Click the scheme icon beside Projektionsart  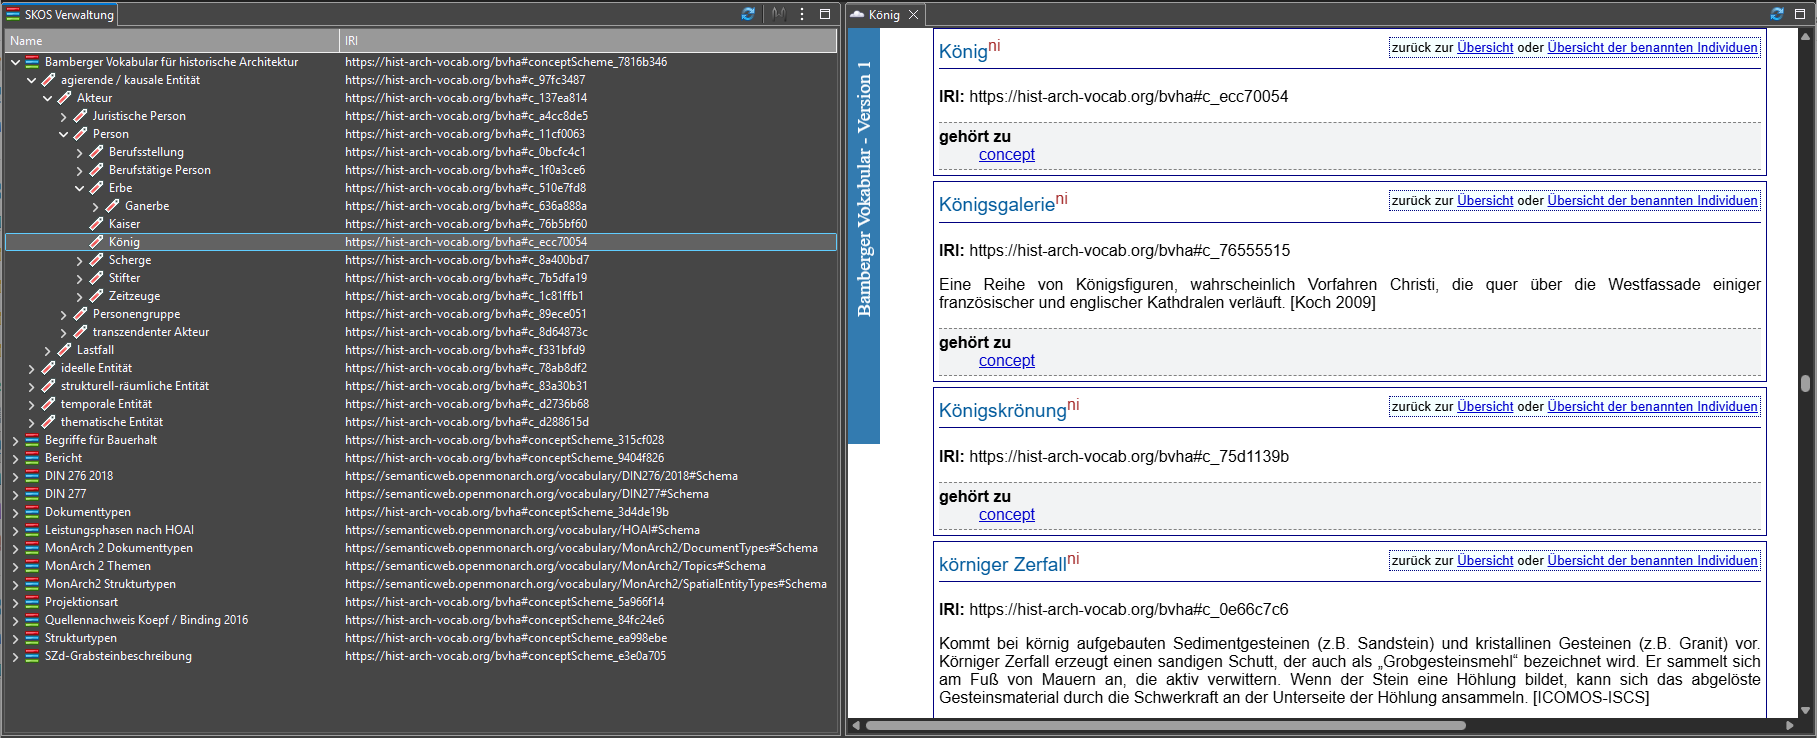click(x=32, y=602)
